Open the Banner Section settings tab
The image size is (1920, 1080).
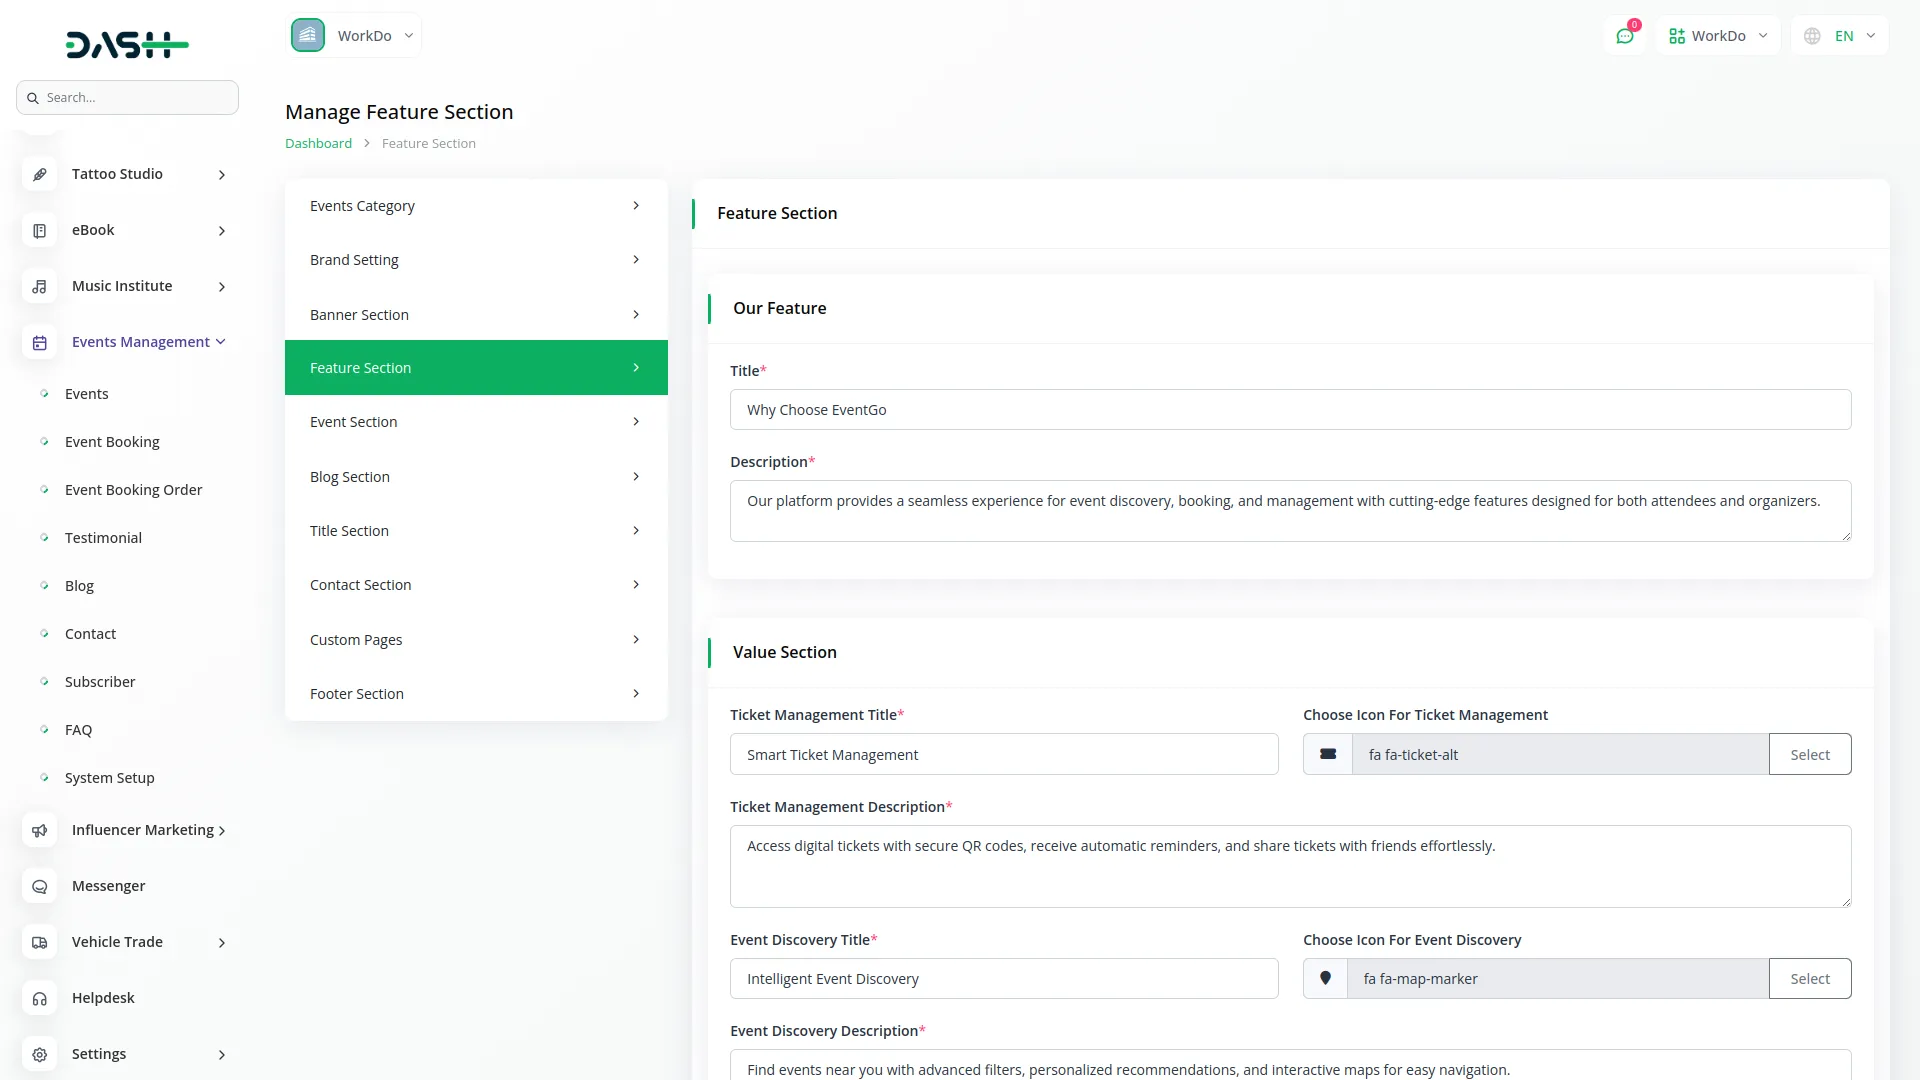pos(475,314)
